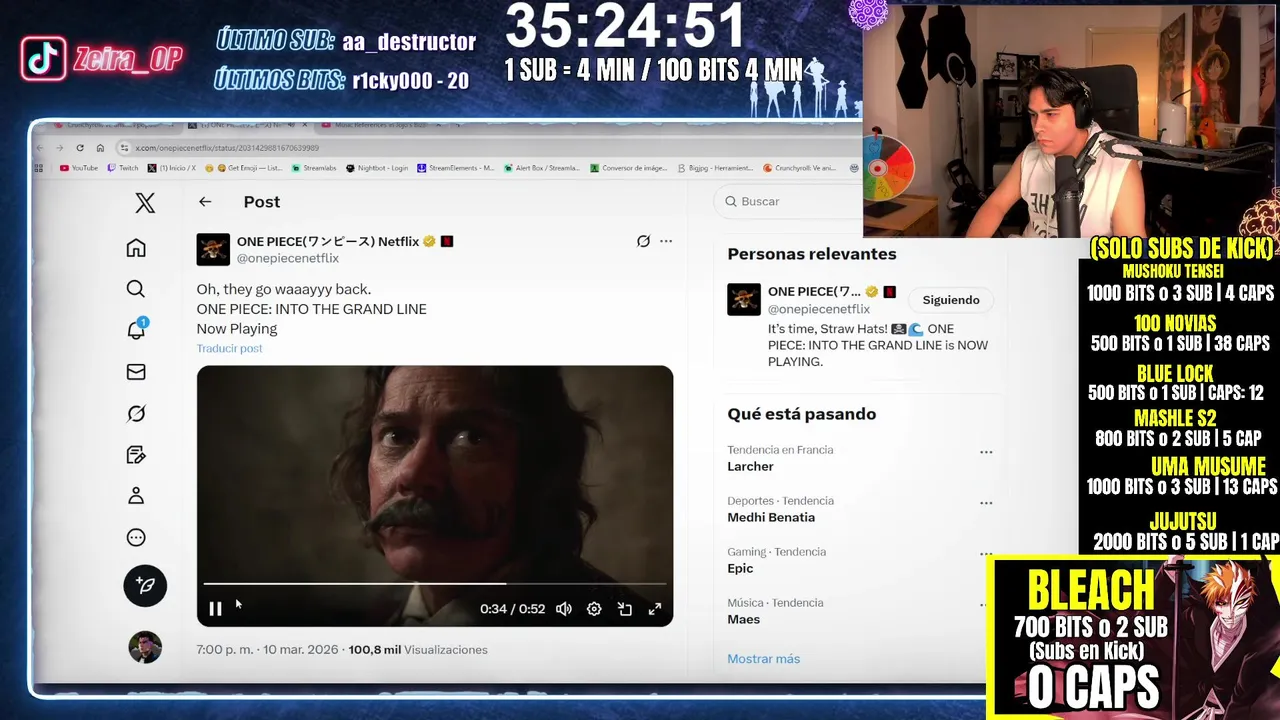1280x720 pixels.
Task: Open the Streamlabs bookmark
Action: (314, 168)
